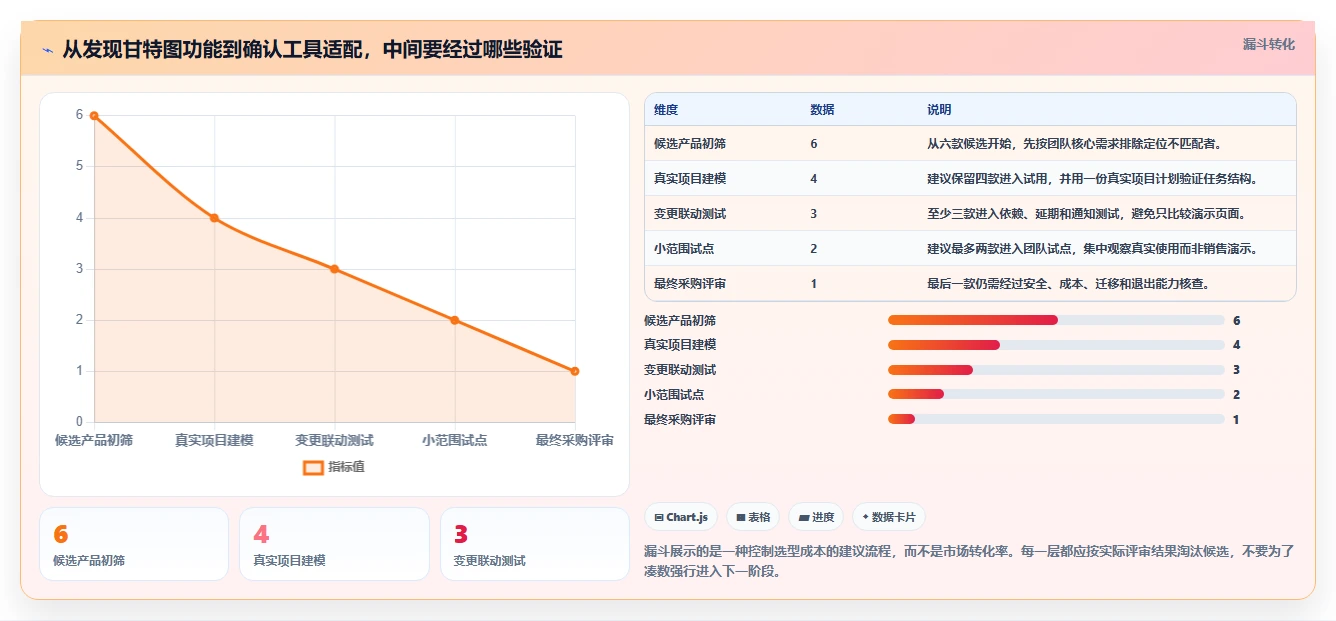Screen dimensions: 1336x621
Task: Click the 漏斗转化 label in the header
Action: (1268, 44)
